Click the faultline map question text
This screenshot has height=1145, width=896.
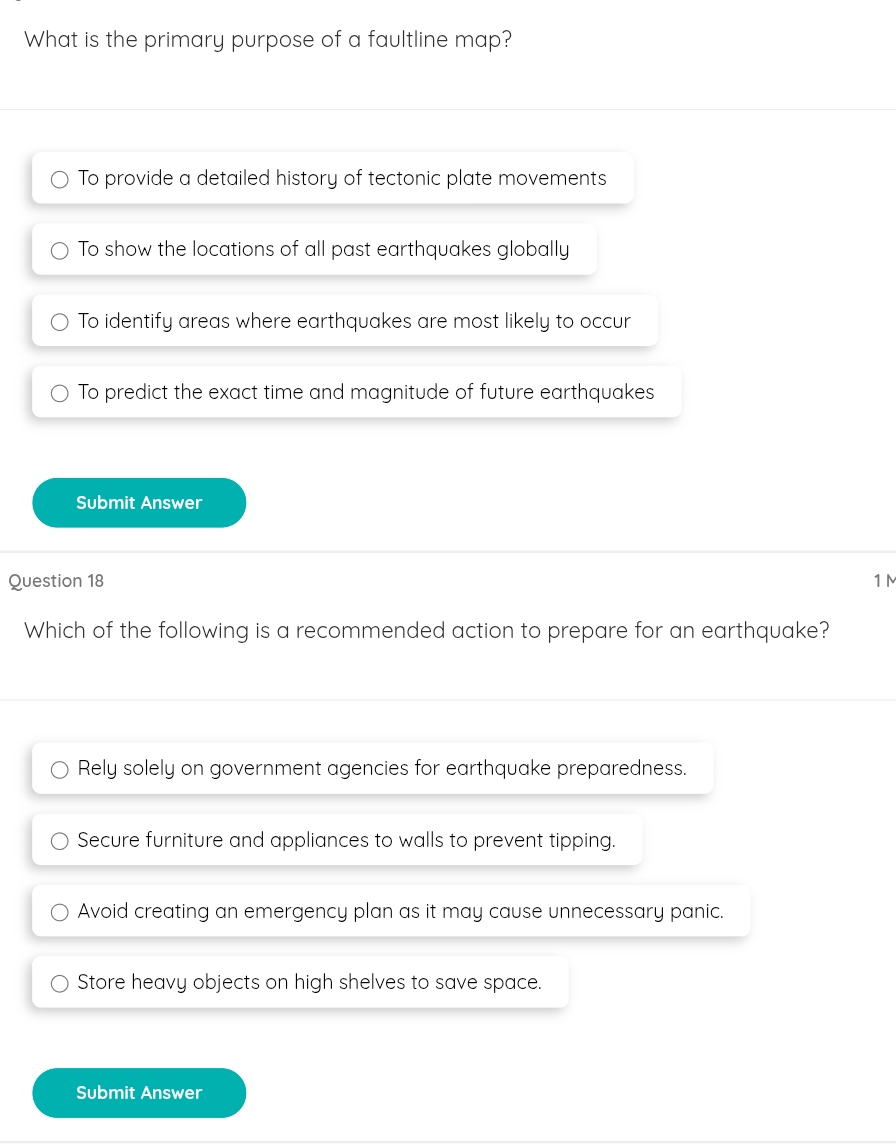(268, 39)
